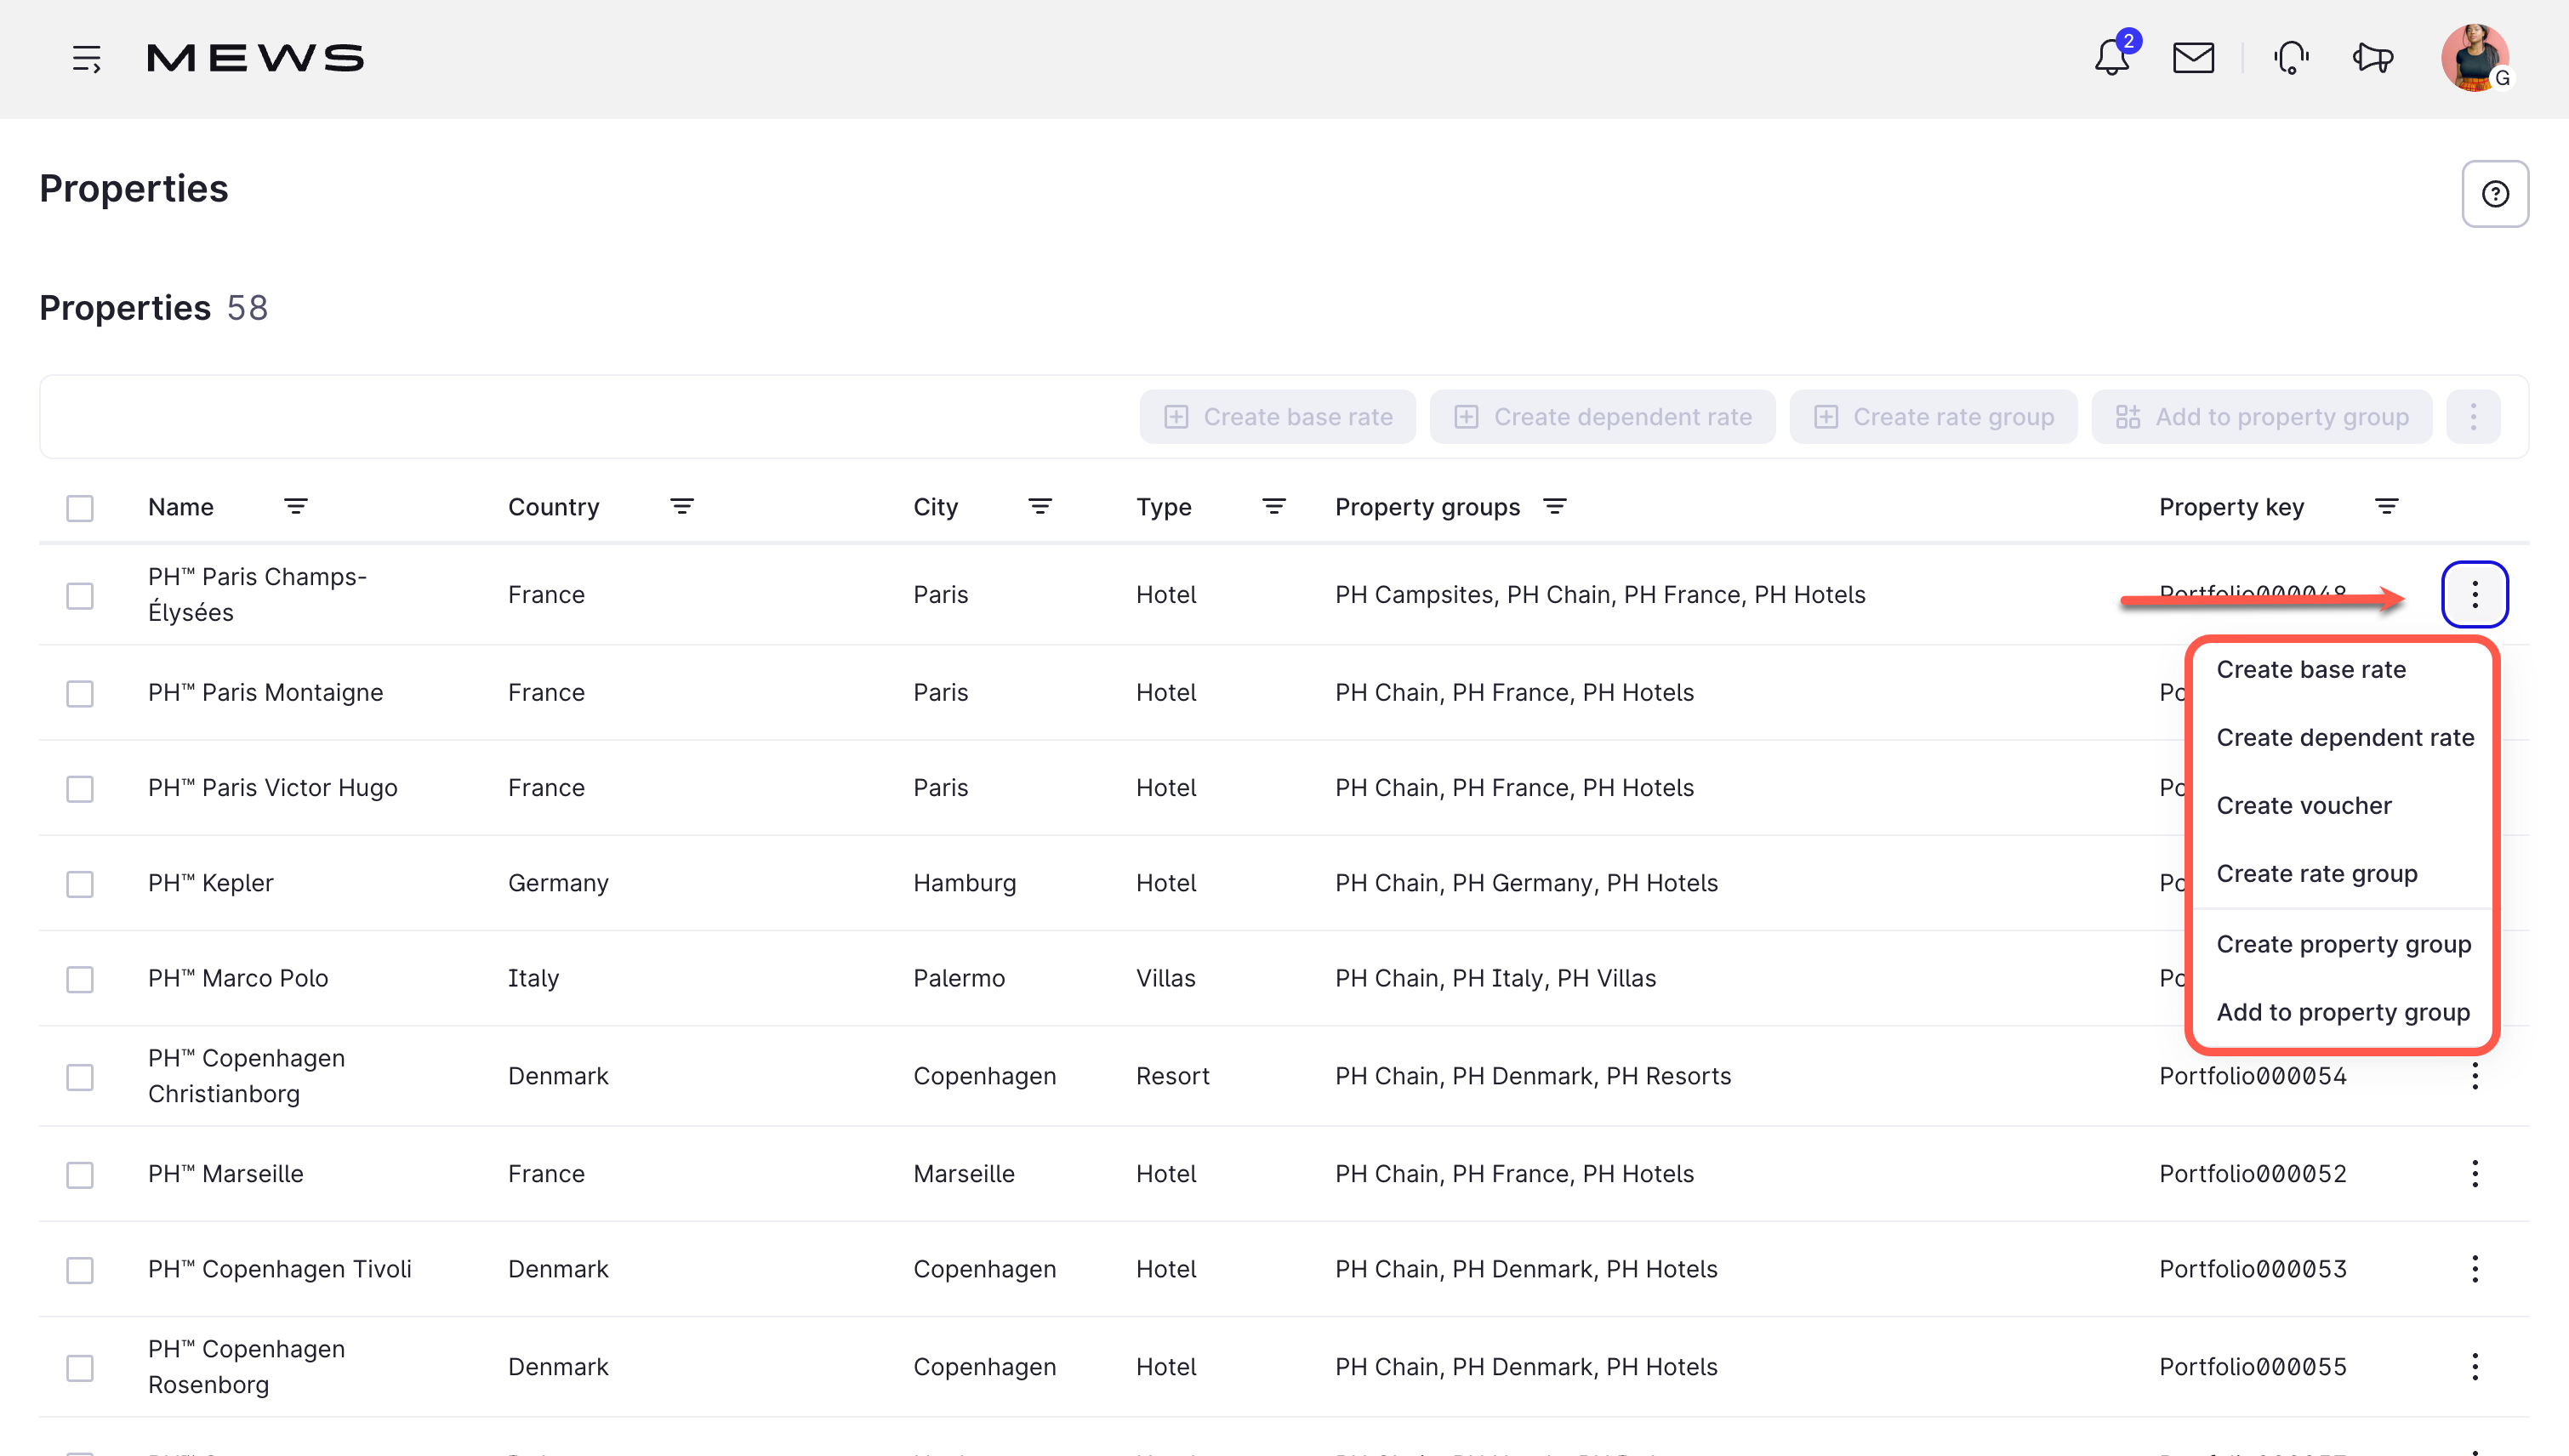Viewport: 2569px width, 1456px height.
Task: Choose Create rate group from the menu
Action: pyautogui.click(x=2341, y=874)
